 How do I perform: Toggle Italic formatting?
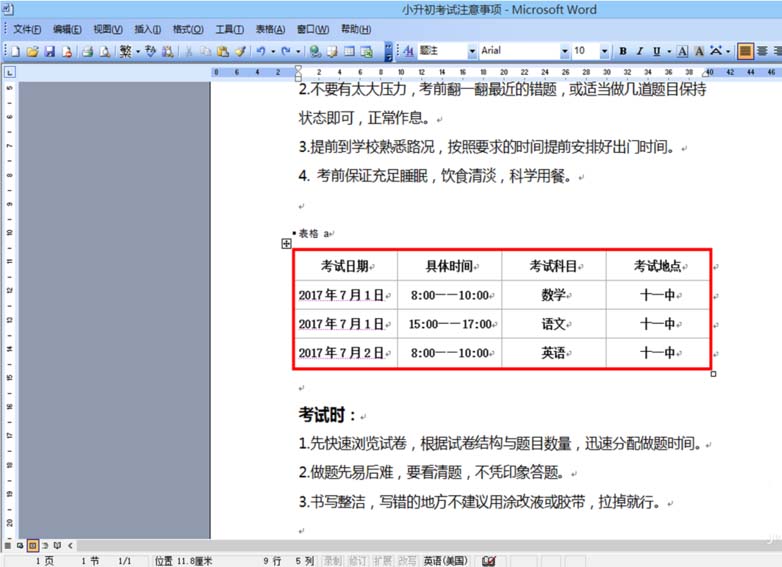click(x=640, y=51)
